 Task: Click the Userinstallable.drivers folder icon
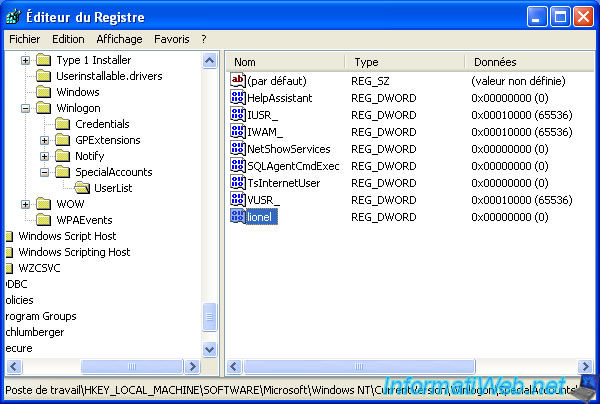pos(44,76)
